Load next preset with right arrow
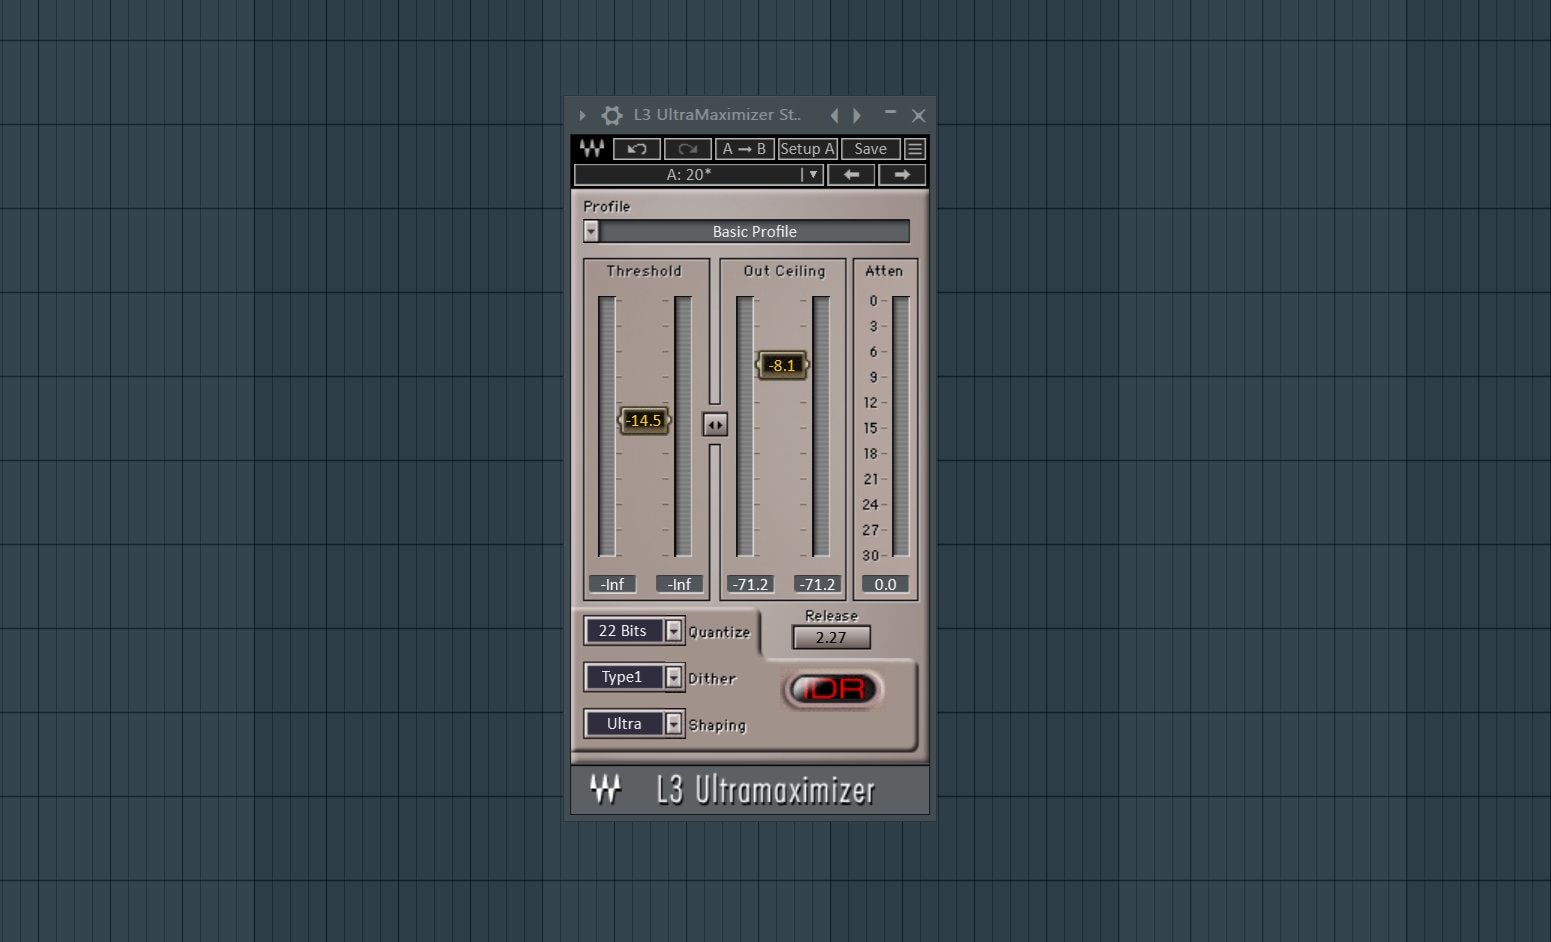 [902, 175]
